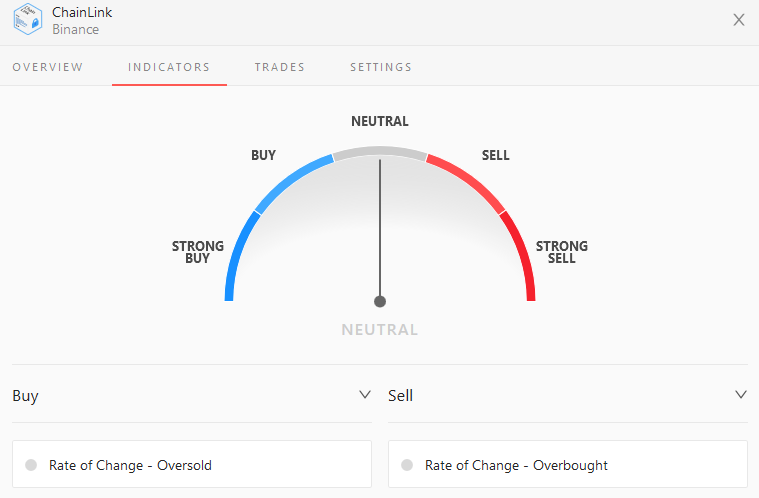Screen dimensions: 759x498
Task: Expand the Buy section chevron
Action: pos(365,395)
